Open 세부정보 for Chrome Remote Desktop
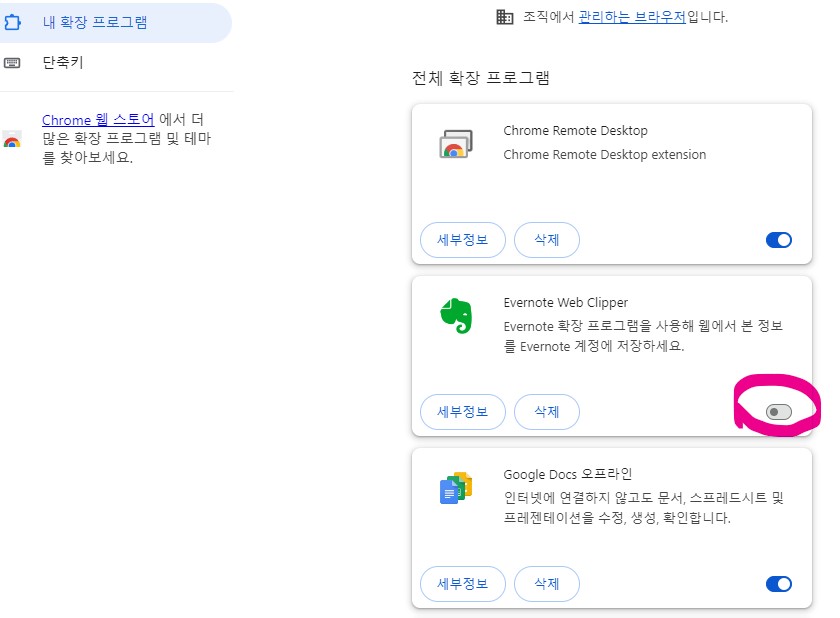 (463, 240)
